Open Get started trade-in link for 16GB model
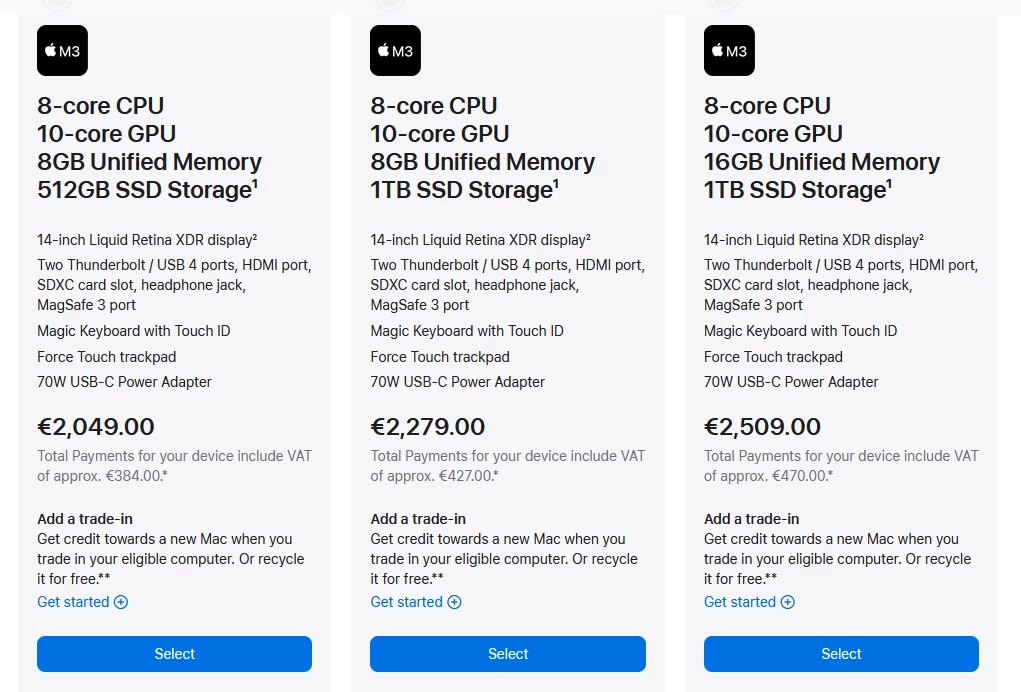Image resolution: width=1021 pixels, height=692 pixels. pos(749,602)
